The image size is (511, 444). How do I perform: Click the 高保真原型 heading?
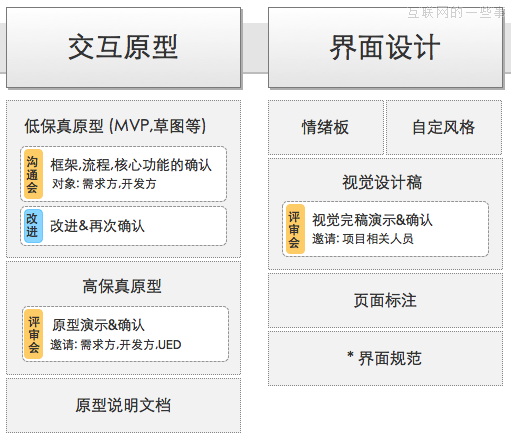click(x=122, y=286)
